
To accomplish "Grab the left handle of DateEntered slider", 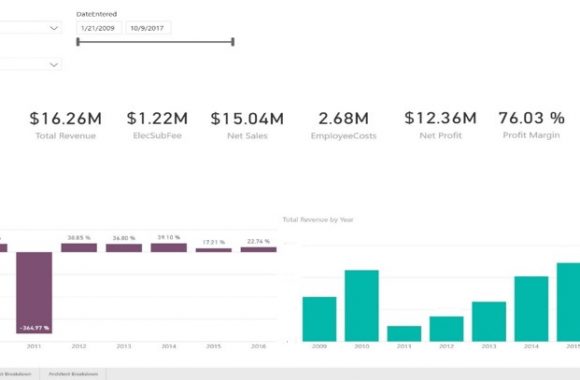I will 78,42.
